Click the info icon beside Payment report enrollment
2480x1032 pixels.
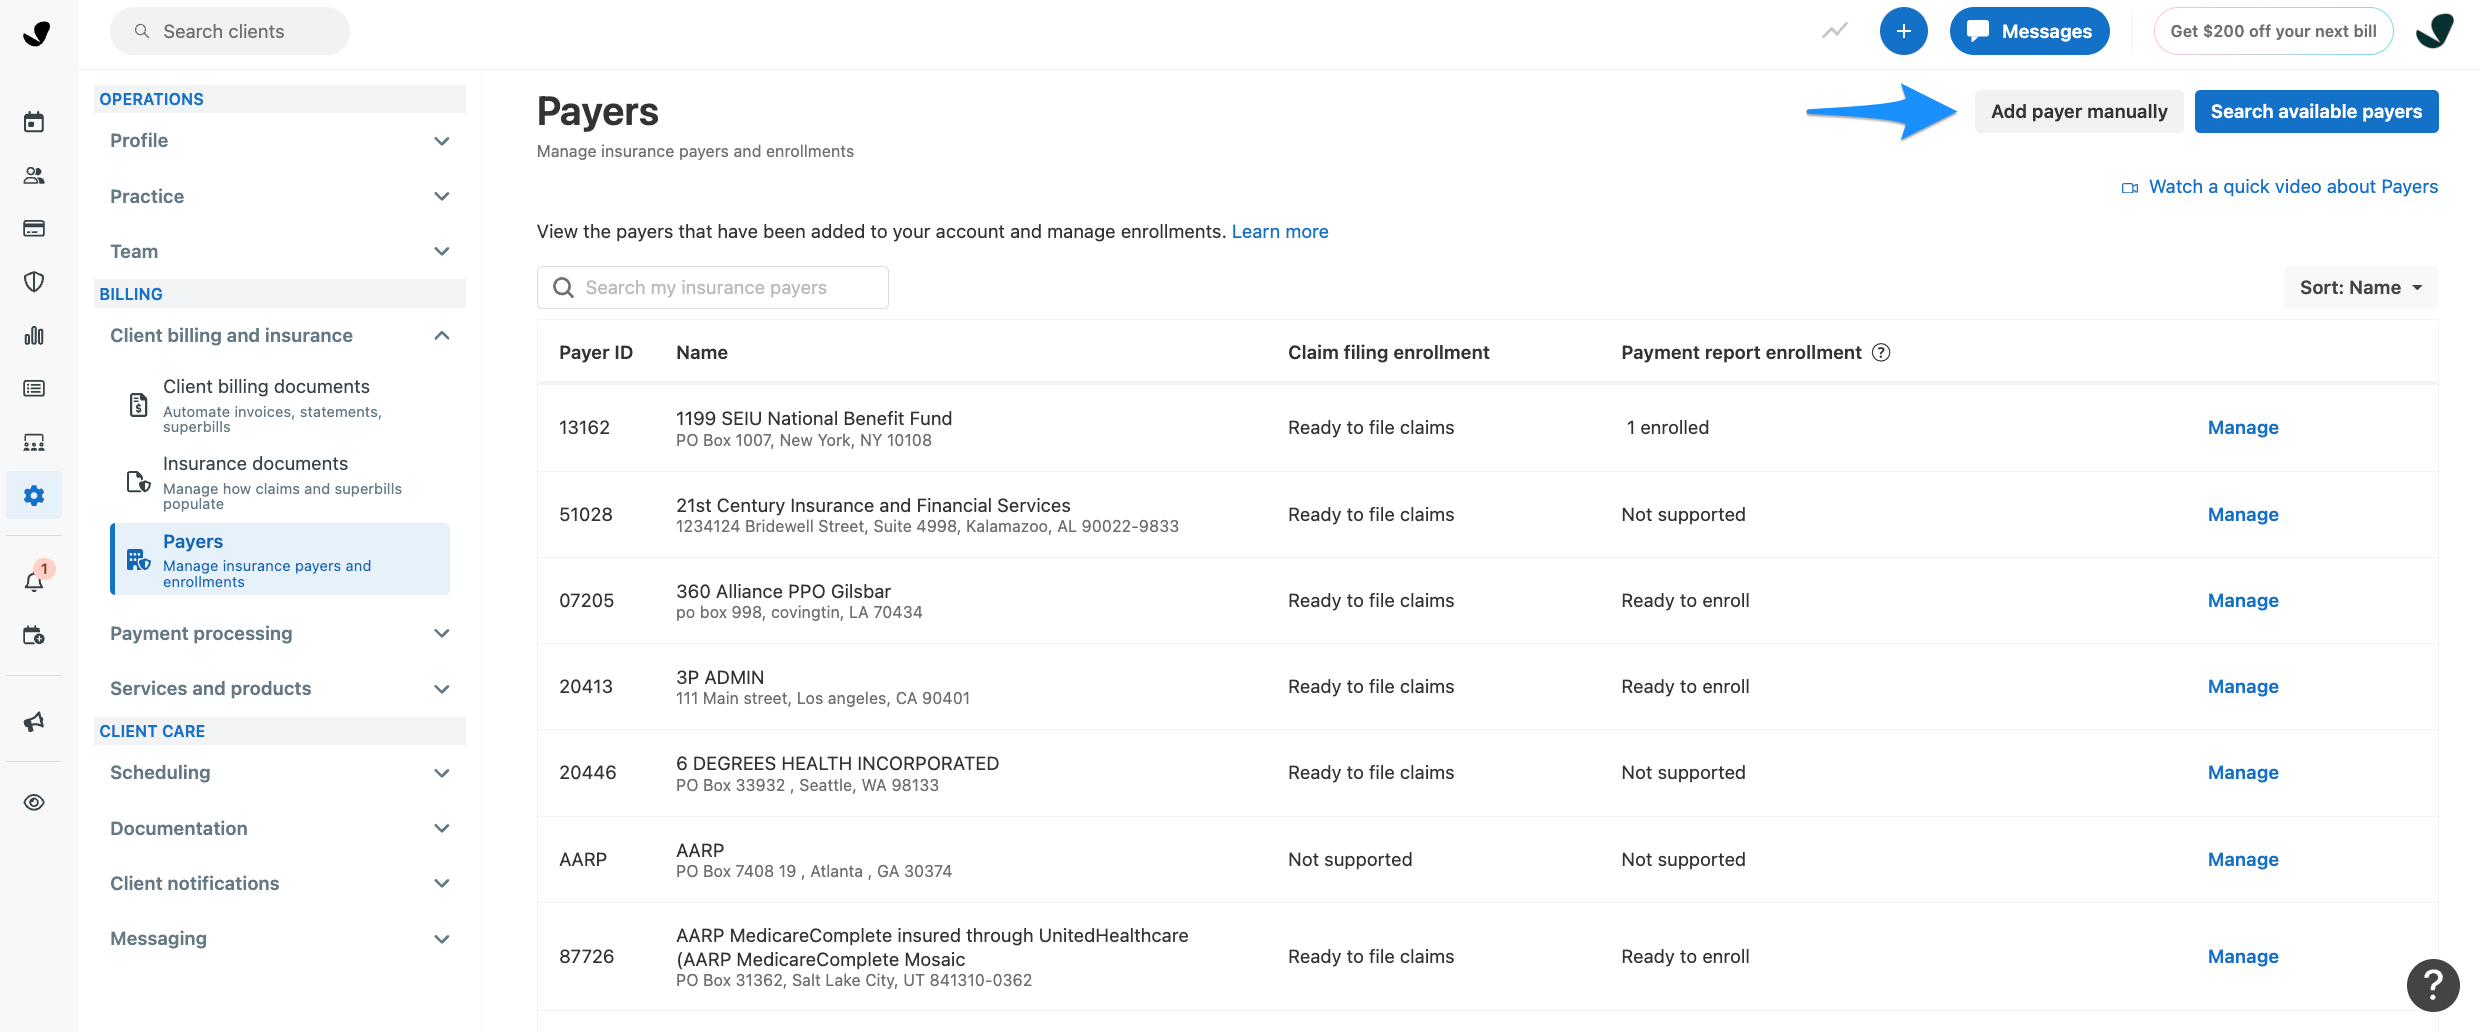click(1881, 352)
